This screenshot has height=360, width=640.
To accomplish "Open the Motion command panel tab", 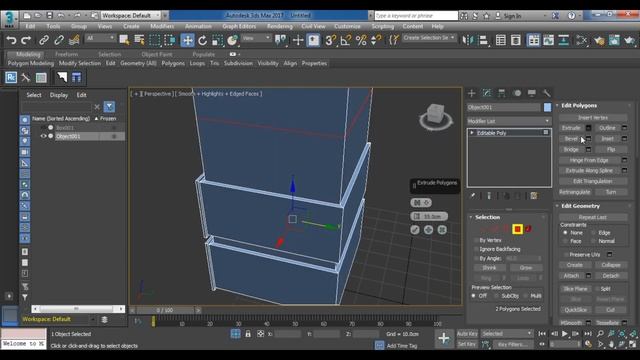I will (x=517, y=93).
